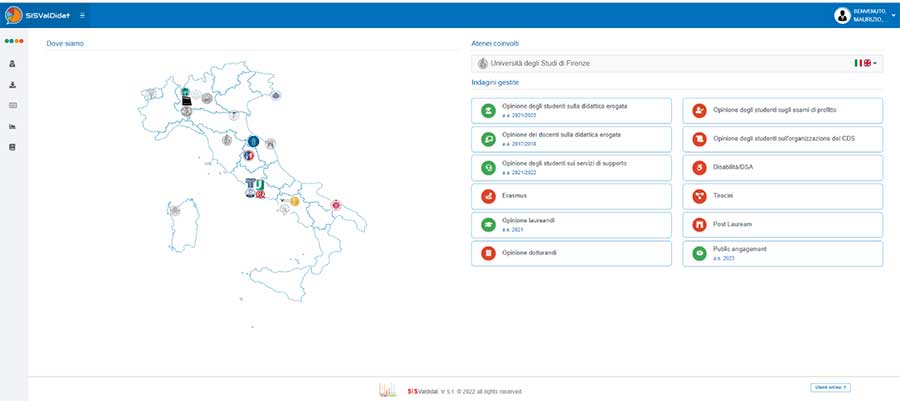This screenshot has height=401, width=900.
Task: Open the user profile sidebar icon
Action: pos(13,63)
